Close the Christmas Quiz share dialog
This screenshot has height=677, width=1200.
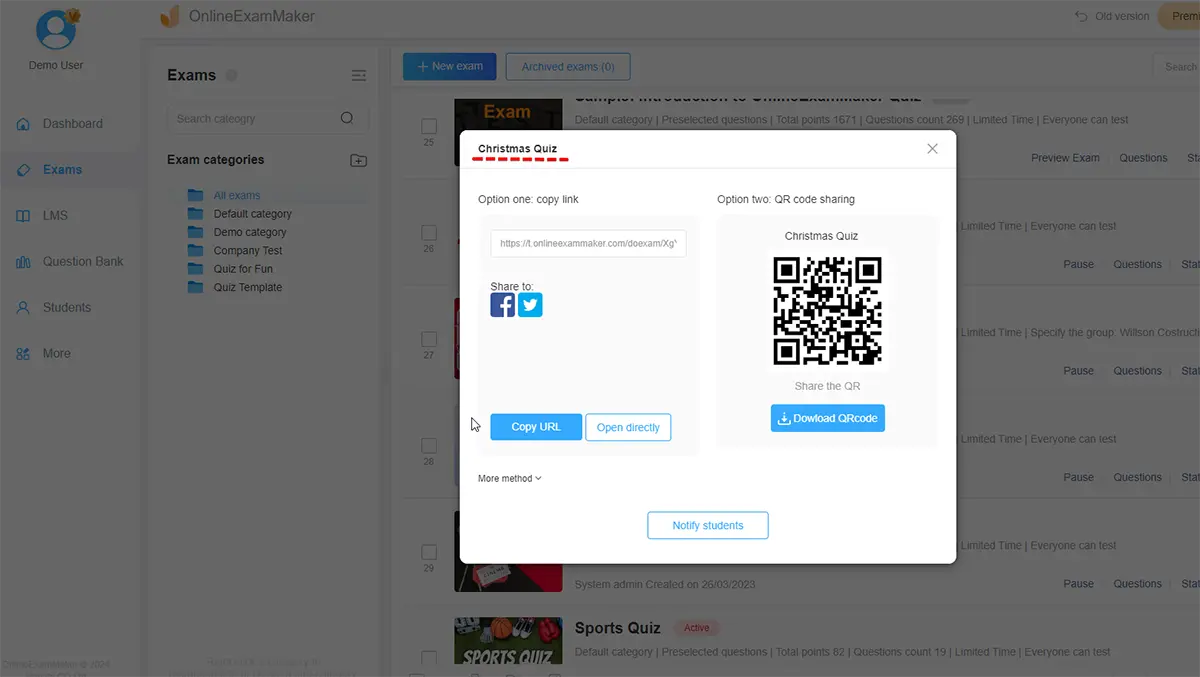pos(932,149)
